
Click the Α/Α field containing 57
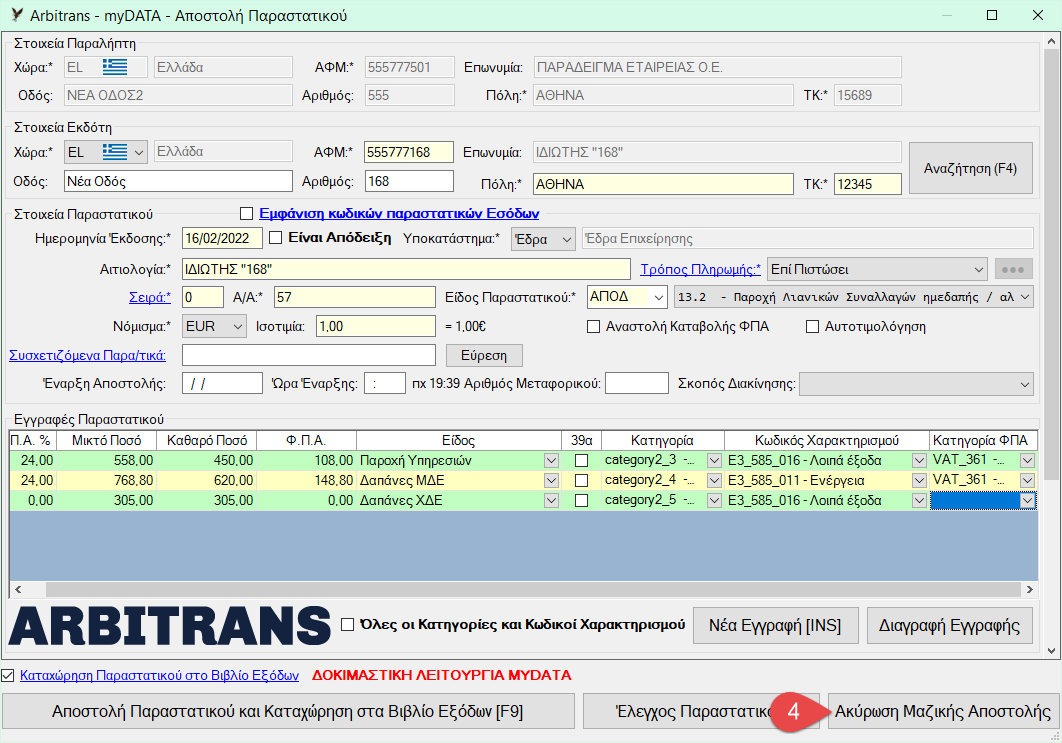click(x=354, y=297)
